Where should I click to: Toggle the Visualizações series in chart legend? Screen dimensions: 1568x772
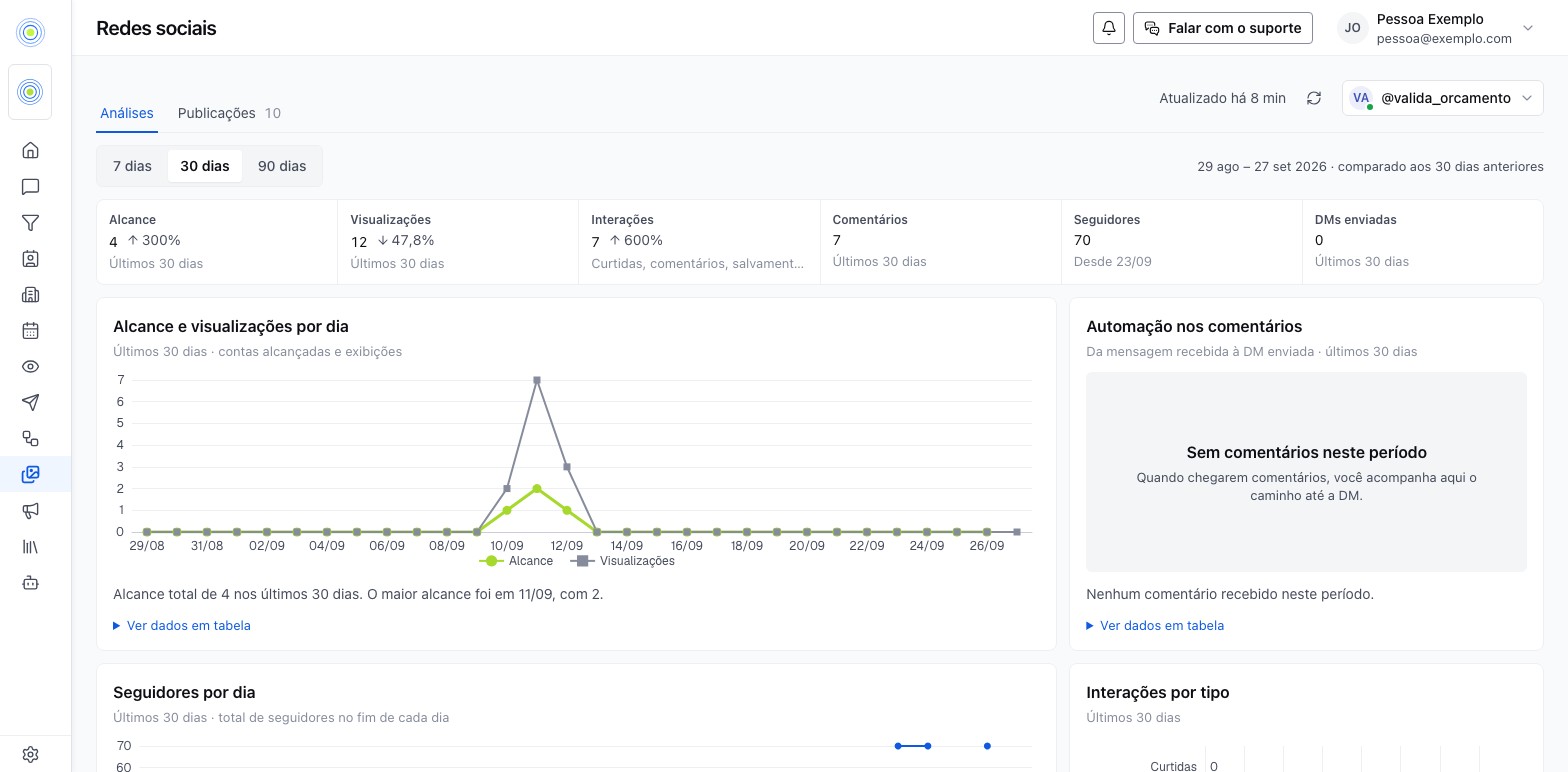[x=622, y=561]
